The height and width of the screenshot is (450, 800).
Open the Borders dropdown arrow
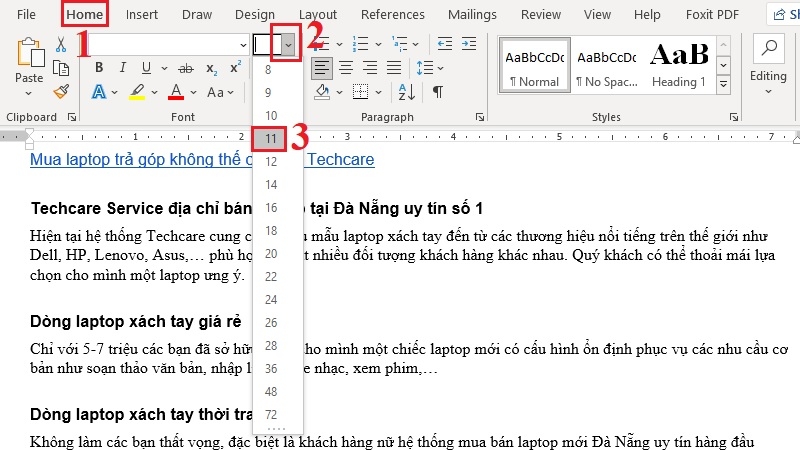tap(378, 92)
